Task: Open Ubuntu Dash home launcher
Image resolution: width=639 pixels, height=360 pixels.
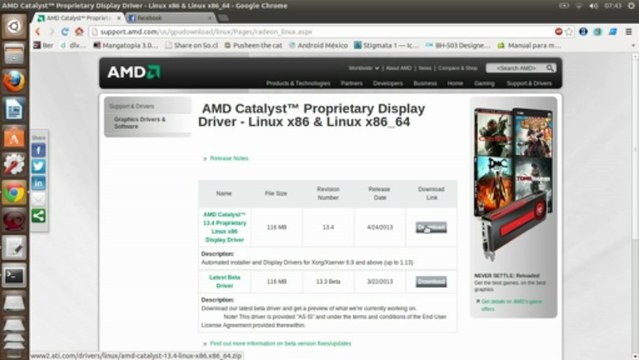Action: [x=14, y=27]
